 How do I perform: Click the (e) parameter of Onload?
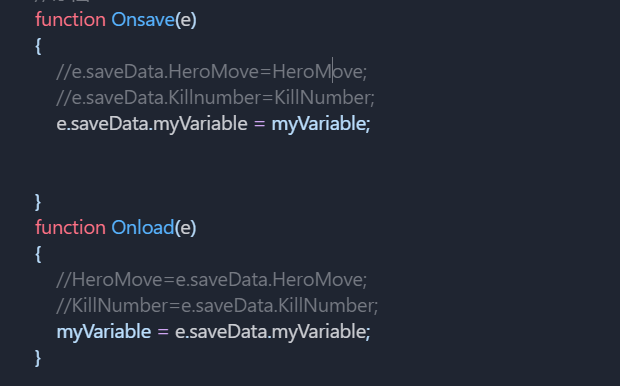pyautogui.click(x=185, y=227)
